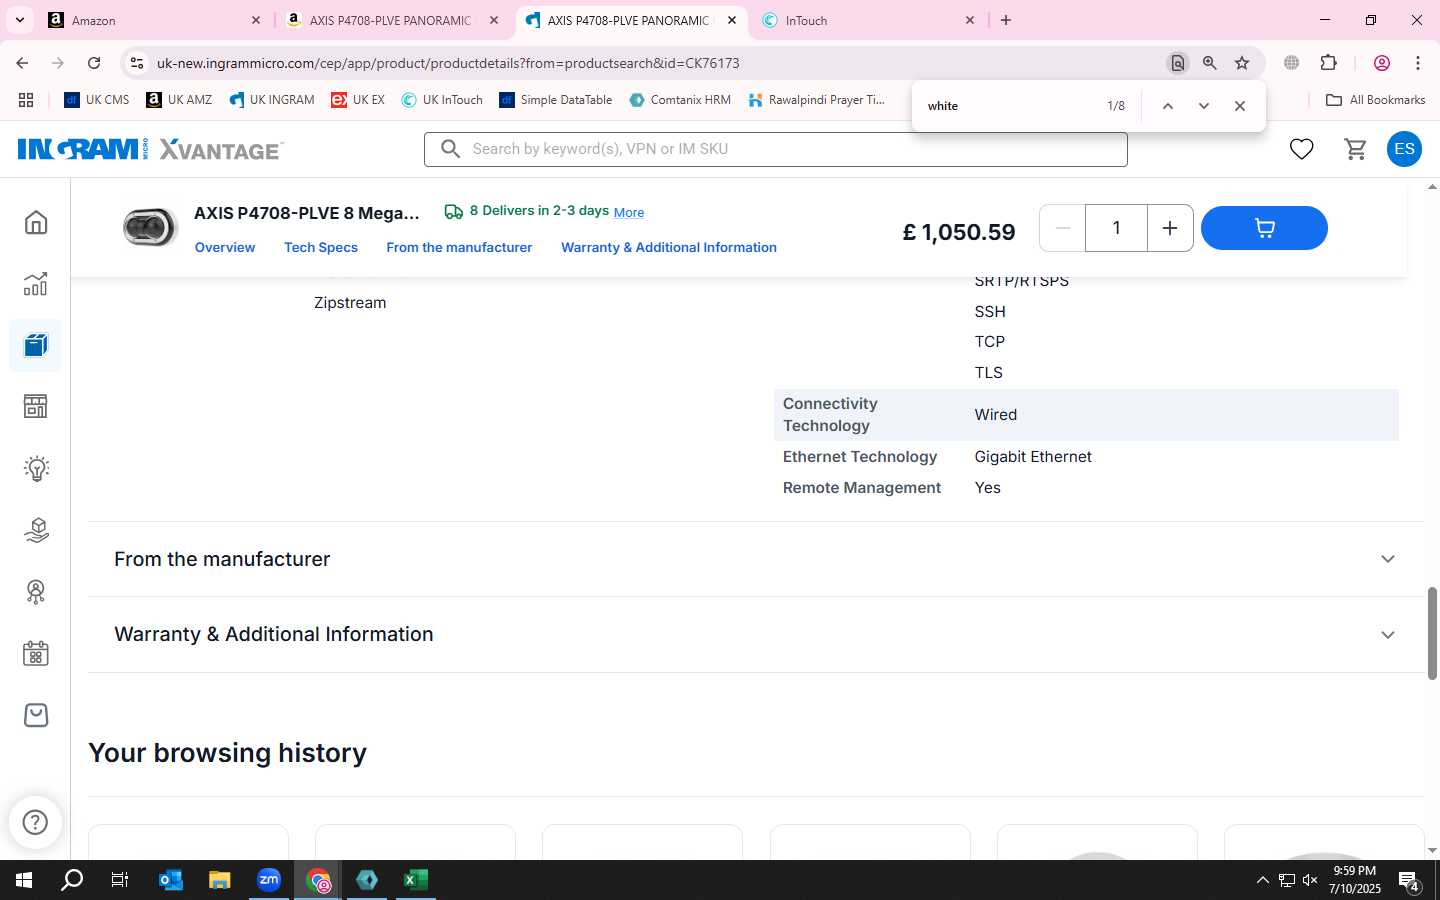Image resolution: width=1440 pixels, height=900 pixels.
Task: Open the wishlist heart icon
Action: (x=1301, y=149)
